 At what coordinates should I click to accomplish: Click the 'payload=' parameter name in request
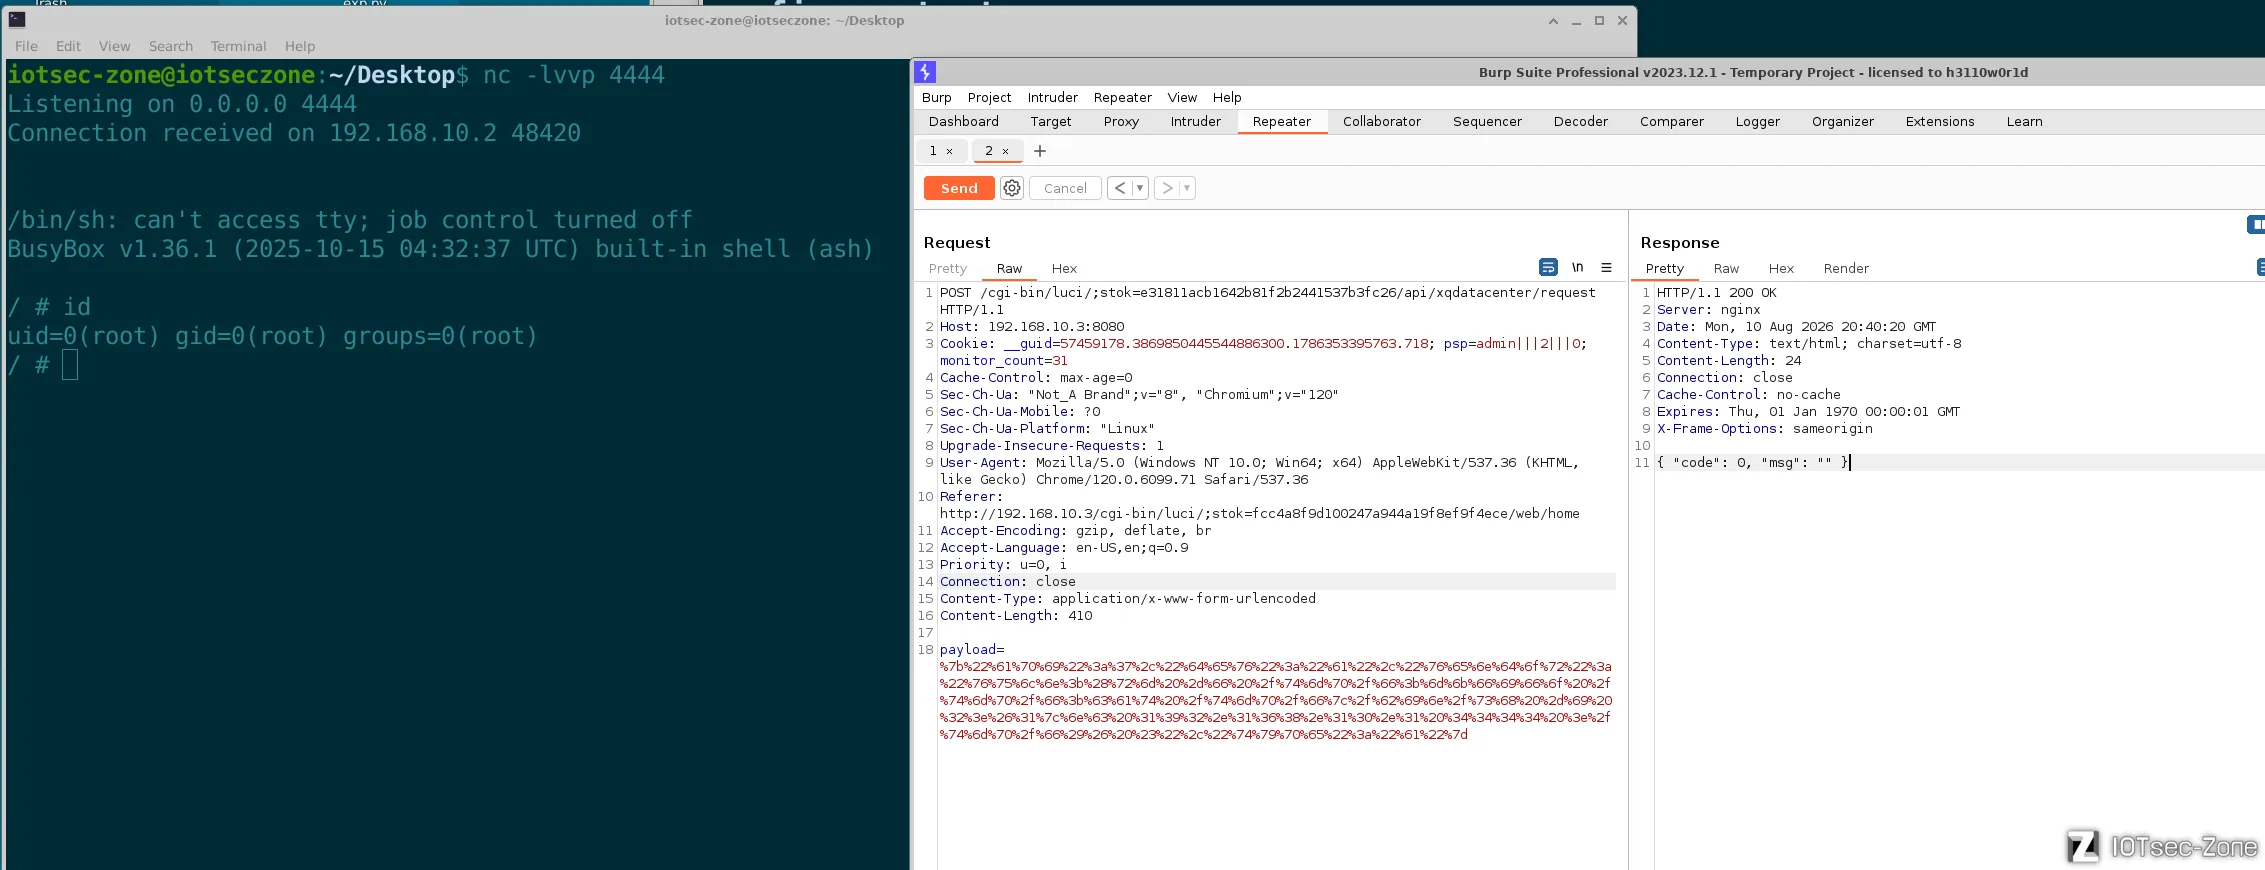click(972, 650)
